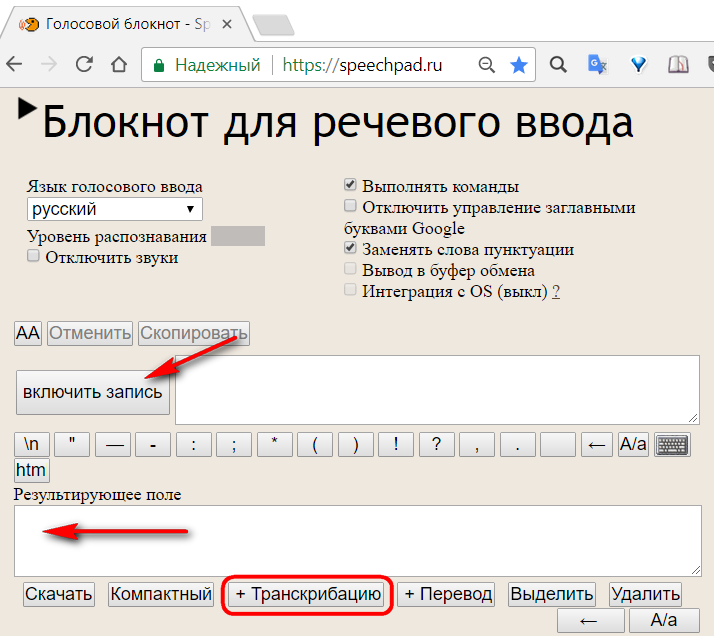Viewport: 714px width, 636px height.
Task: Insert opening parenthesis with the ( button
Action: [x=315, y=444]
